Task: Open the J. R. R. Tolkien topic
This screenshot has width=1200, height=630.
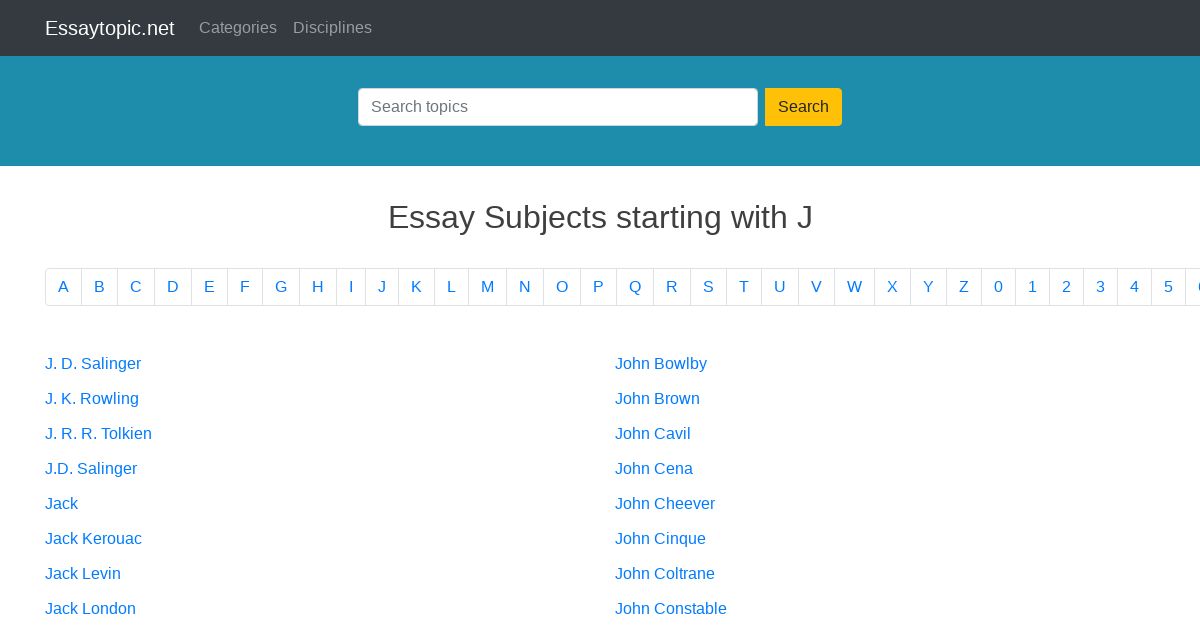Action: [98, 434]
